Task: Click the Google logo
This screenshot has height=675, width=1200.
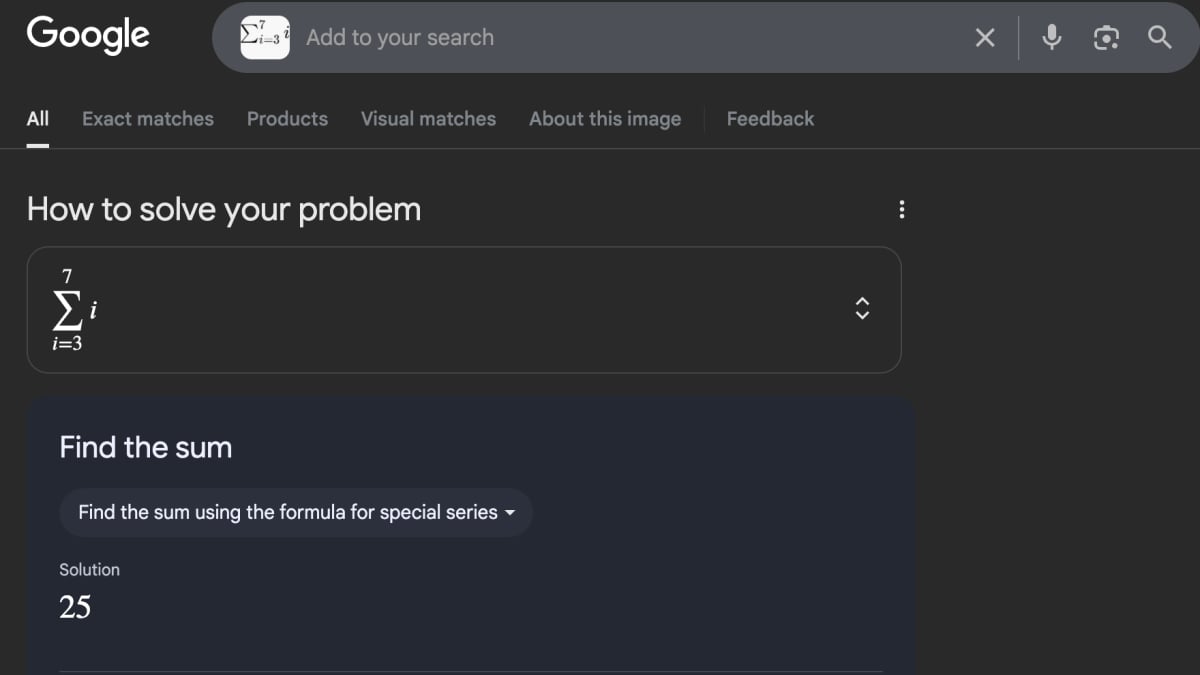Action: pos(88,35)
